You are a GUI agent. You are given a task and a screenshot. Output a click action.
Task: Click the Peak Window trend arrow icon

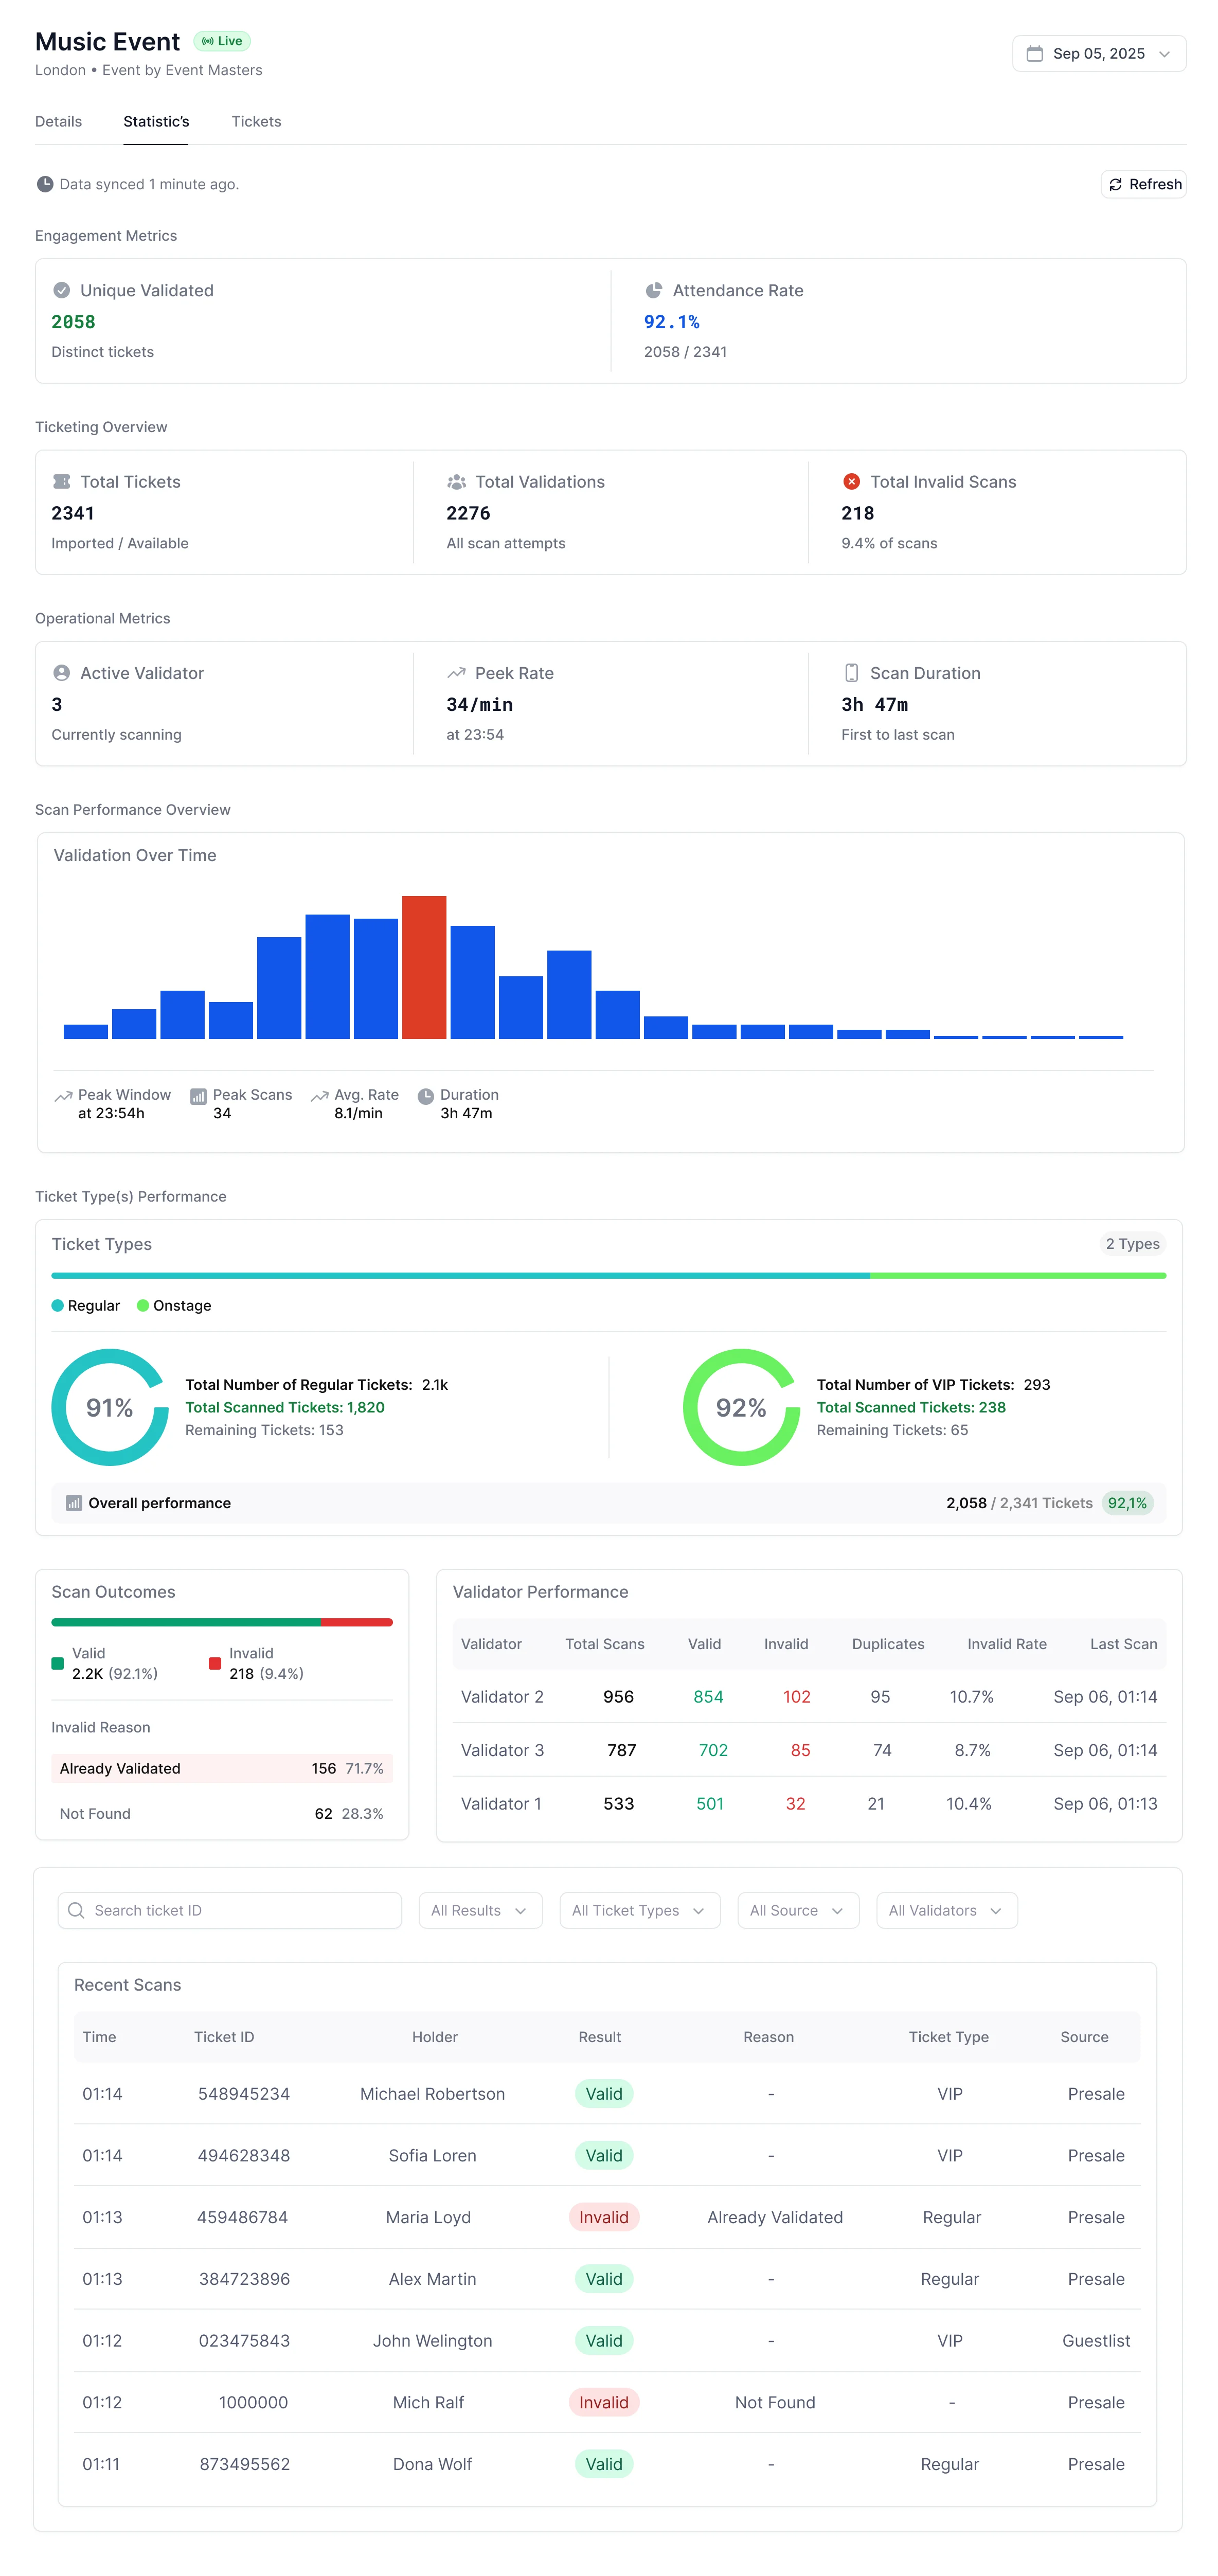click(64, 1095)
